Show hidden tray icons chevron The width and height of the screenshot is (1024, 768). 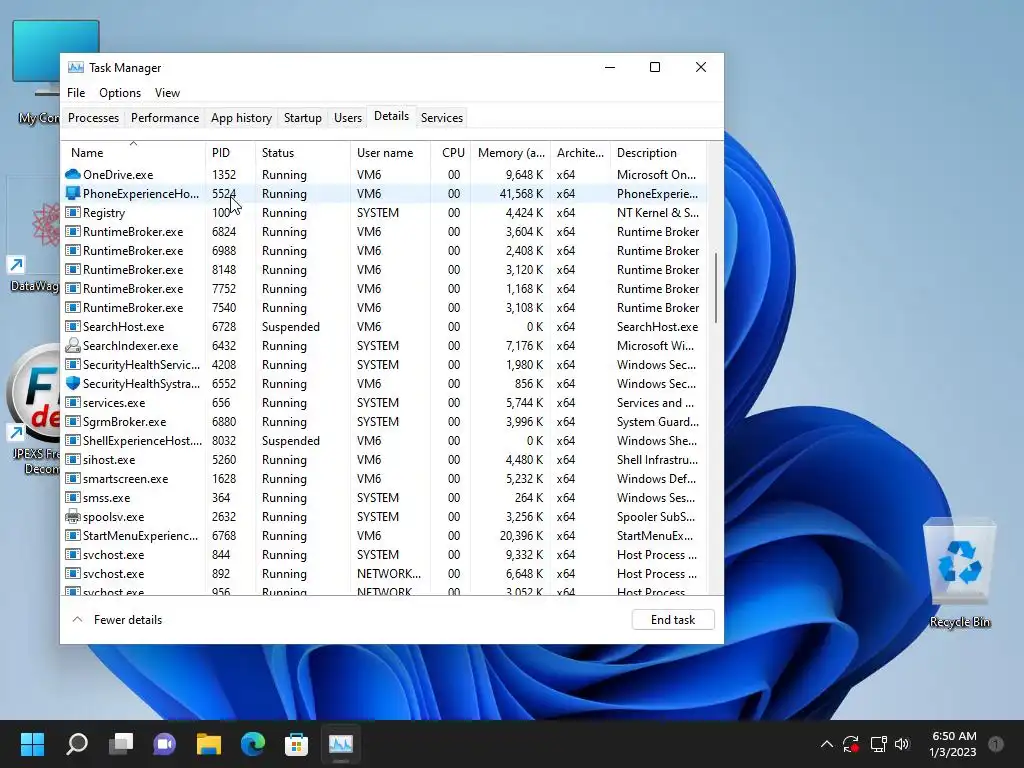tap(827, 744)
